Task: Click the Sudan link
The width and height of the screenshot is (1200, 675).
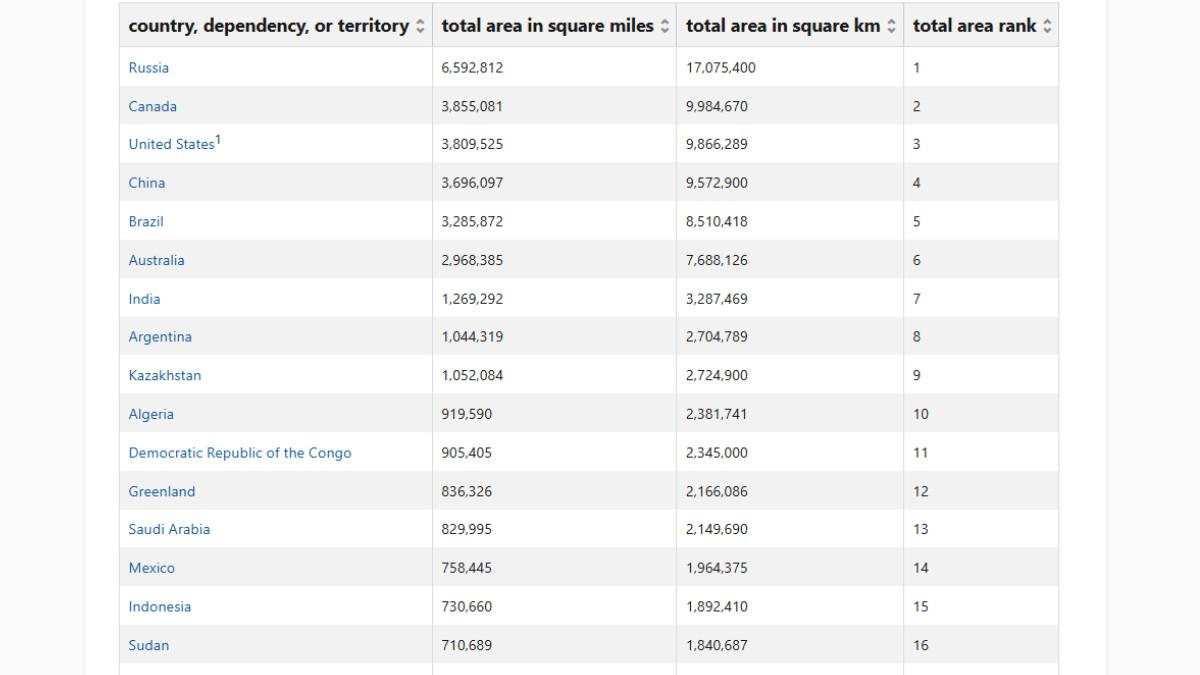Action: pyautogui.click(x=149, y=645)
